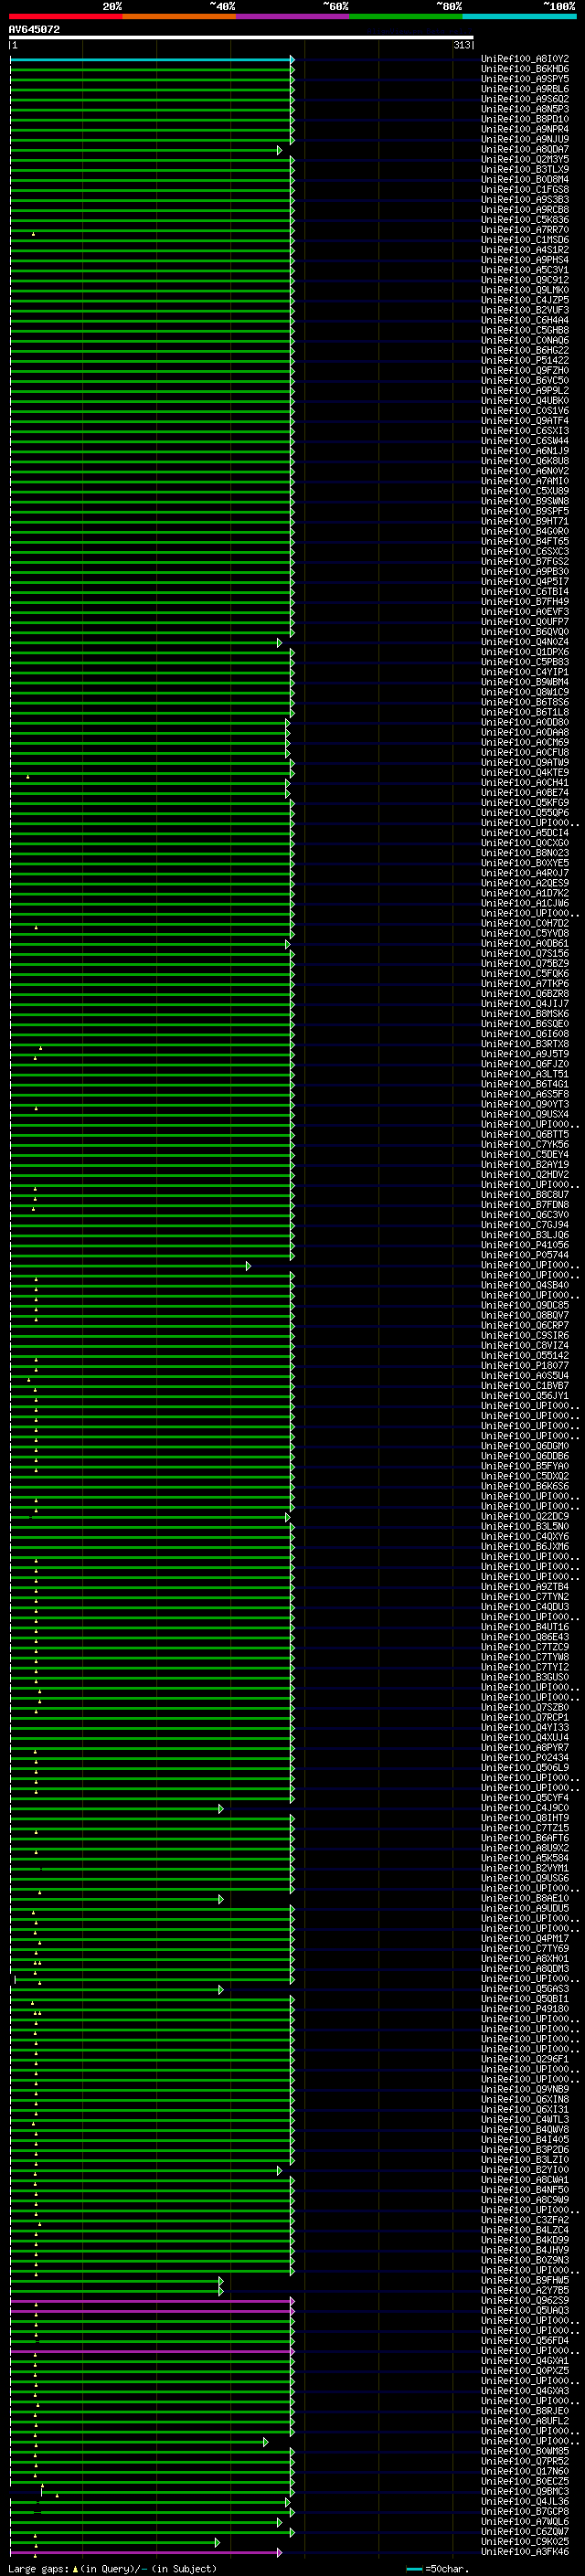Viewport: 585px width, 2576px height.
Task: Open hit UniRef100_B8PD10
Action: click(525, 119)
